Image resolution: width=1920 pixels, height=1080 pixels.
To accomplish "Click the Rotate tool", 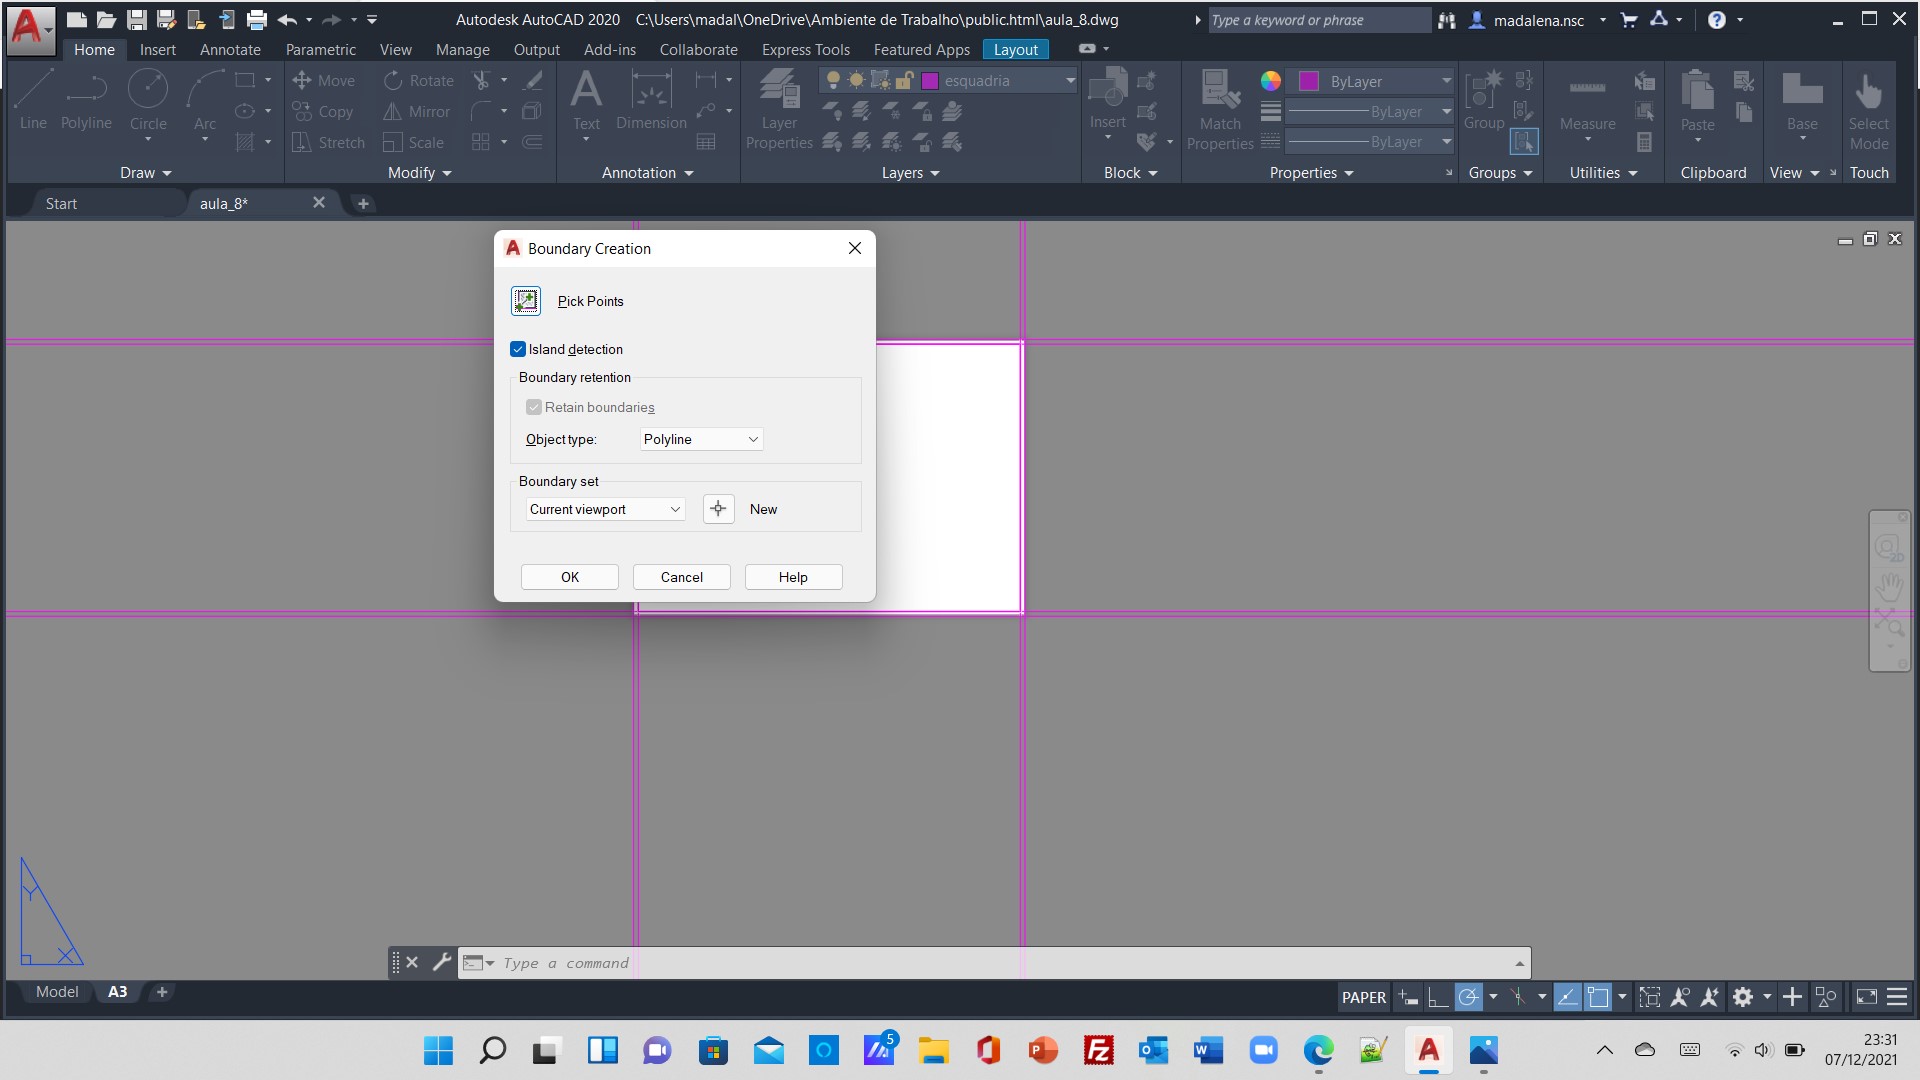I will [419, 80].
